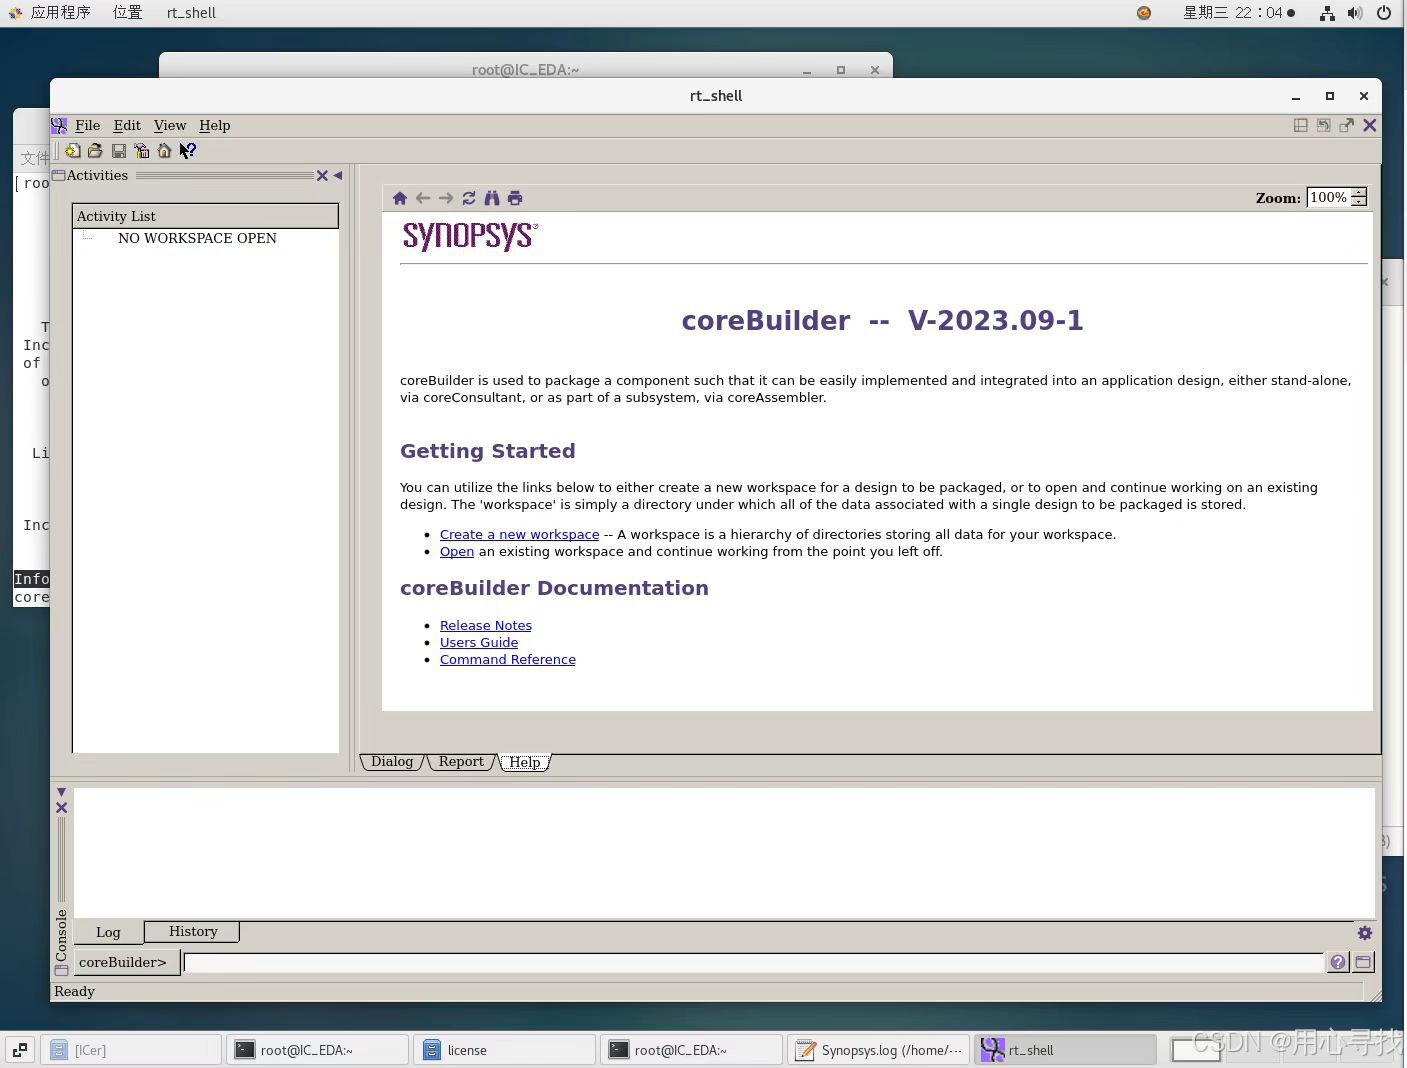Collapse the Activities panel with the arrow

click(338, 175)
